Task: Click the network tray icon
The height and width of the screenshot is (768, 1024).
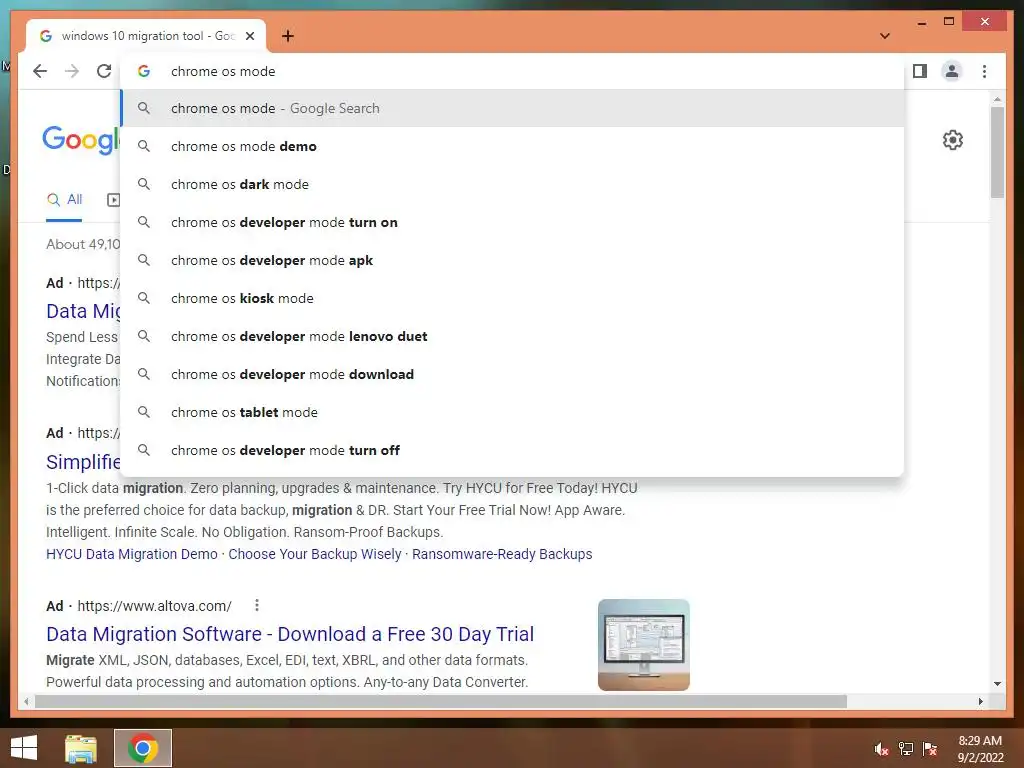Action: (x=906, y=749)
